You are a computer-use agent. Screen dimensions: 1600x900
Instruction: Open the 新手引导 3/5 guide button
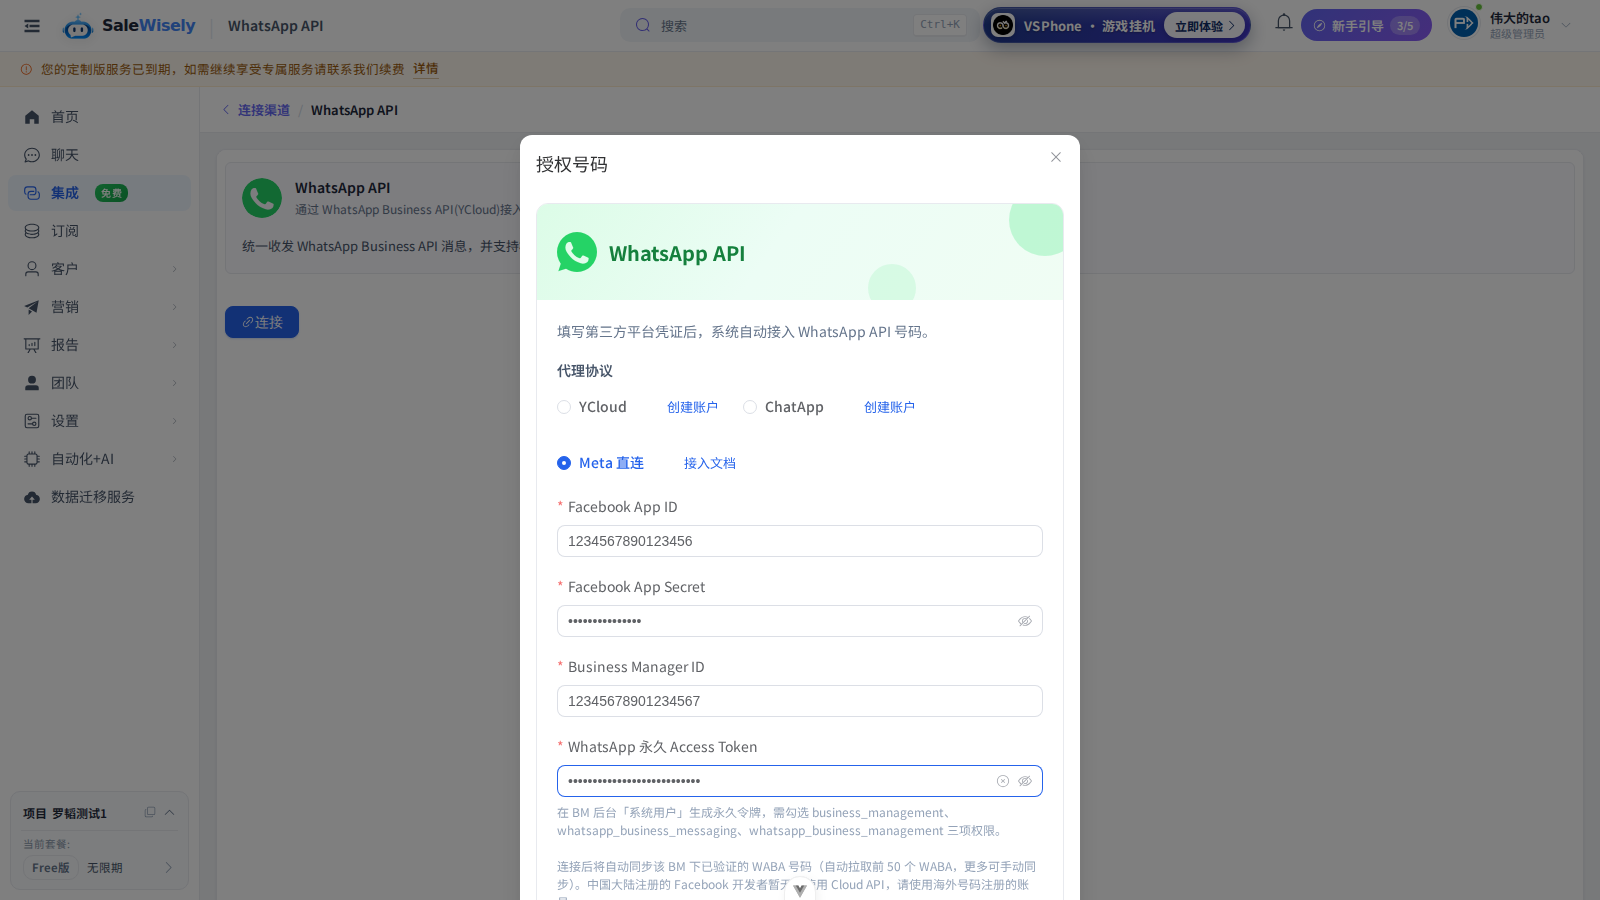1366,26
